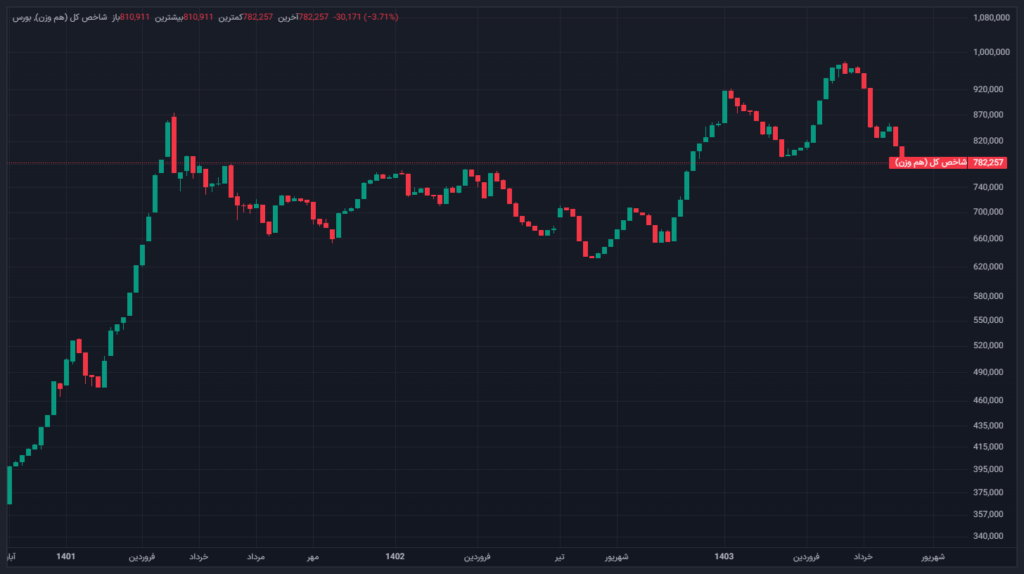
Task: Click the 660,000 price axis label
Action: (988, 239)
